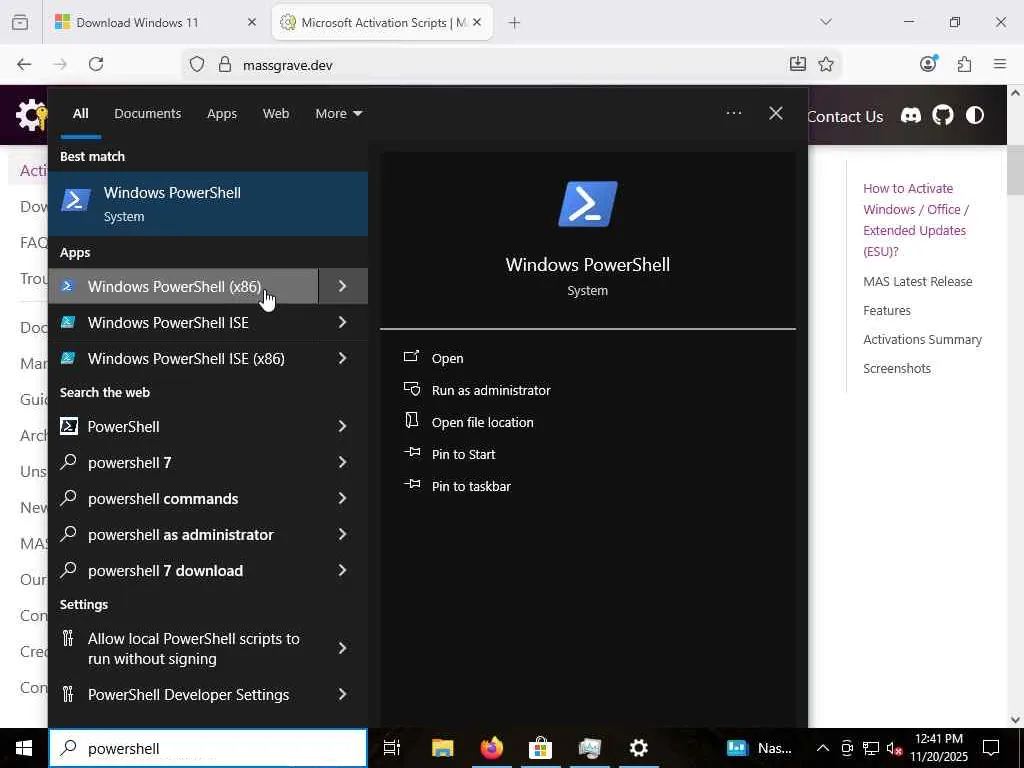
Task: Open Allow local PowerShell scripts setting
Action: (184, 648)
